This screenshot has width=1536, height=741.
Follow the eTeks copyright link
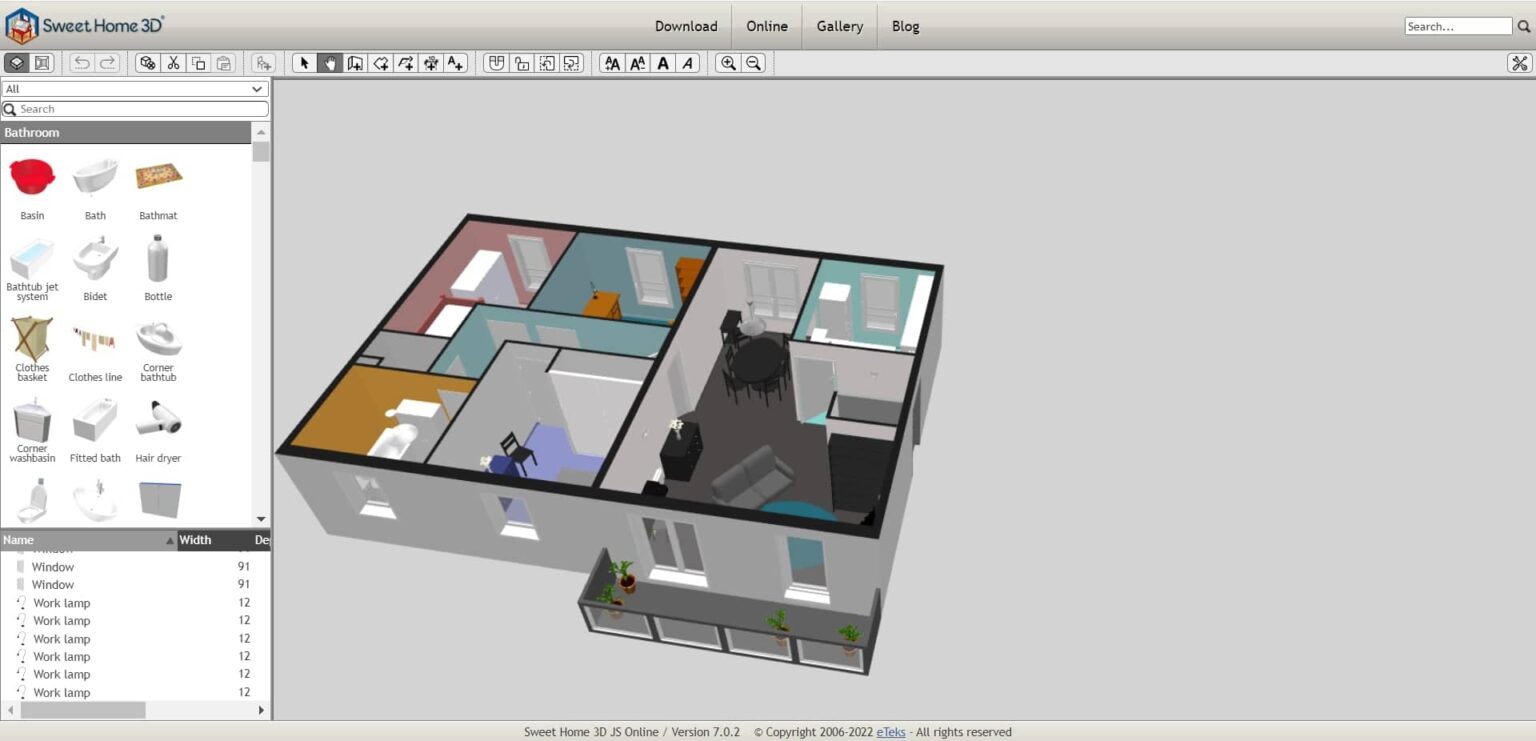[x=890, y=731]
